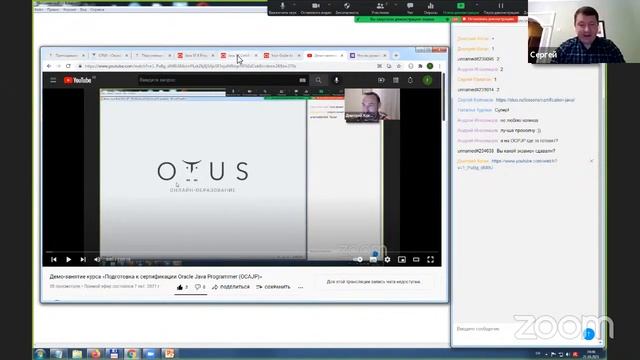640x360 pixels.
Task: Switch to the first Chrome tab
Action: coord(67,55)
